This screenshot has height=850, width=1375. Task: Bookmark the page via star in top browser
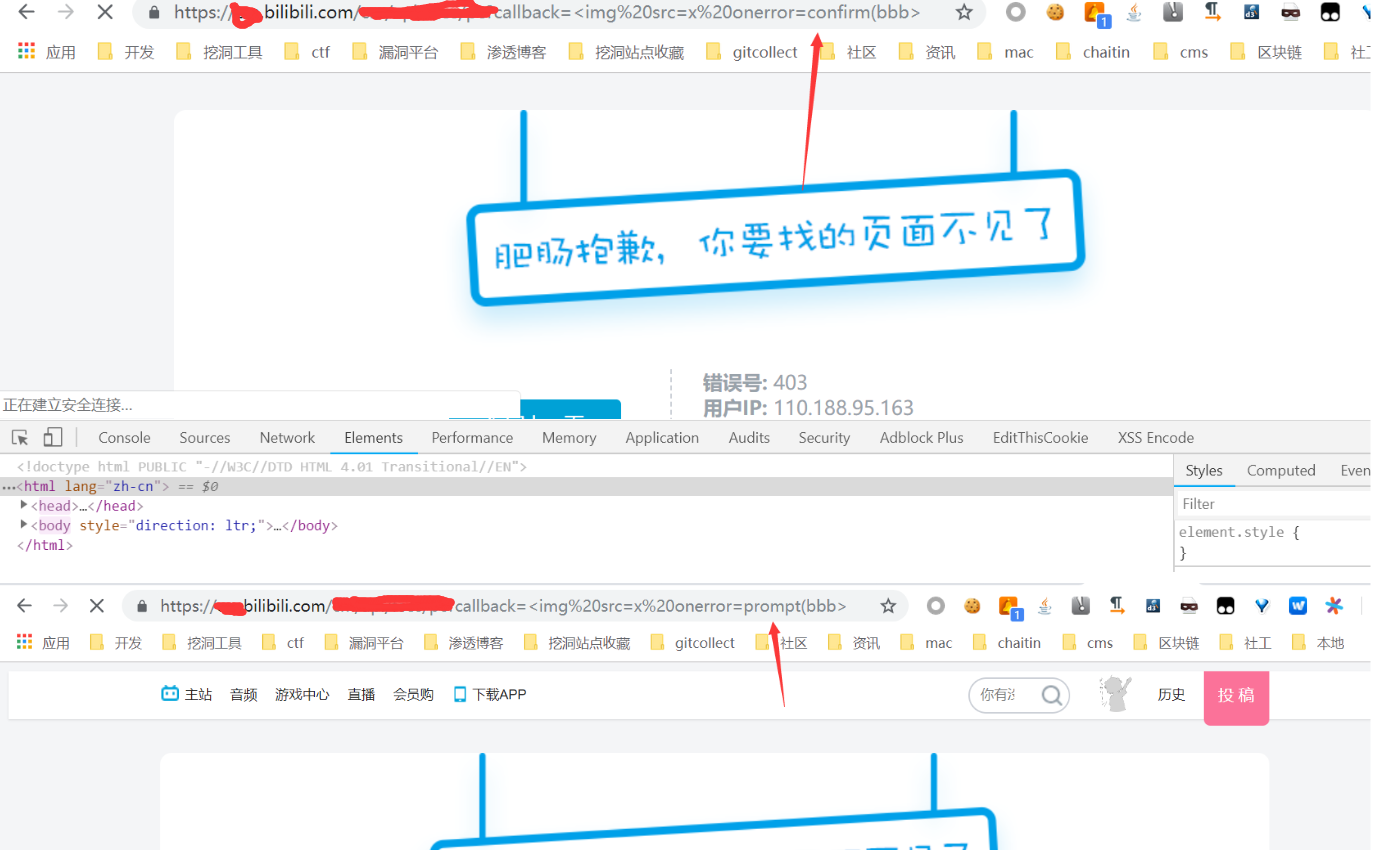pos(964,12)
